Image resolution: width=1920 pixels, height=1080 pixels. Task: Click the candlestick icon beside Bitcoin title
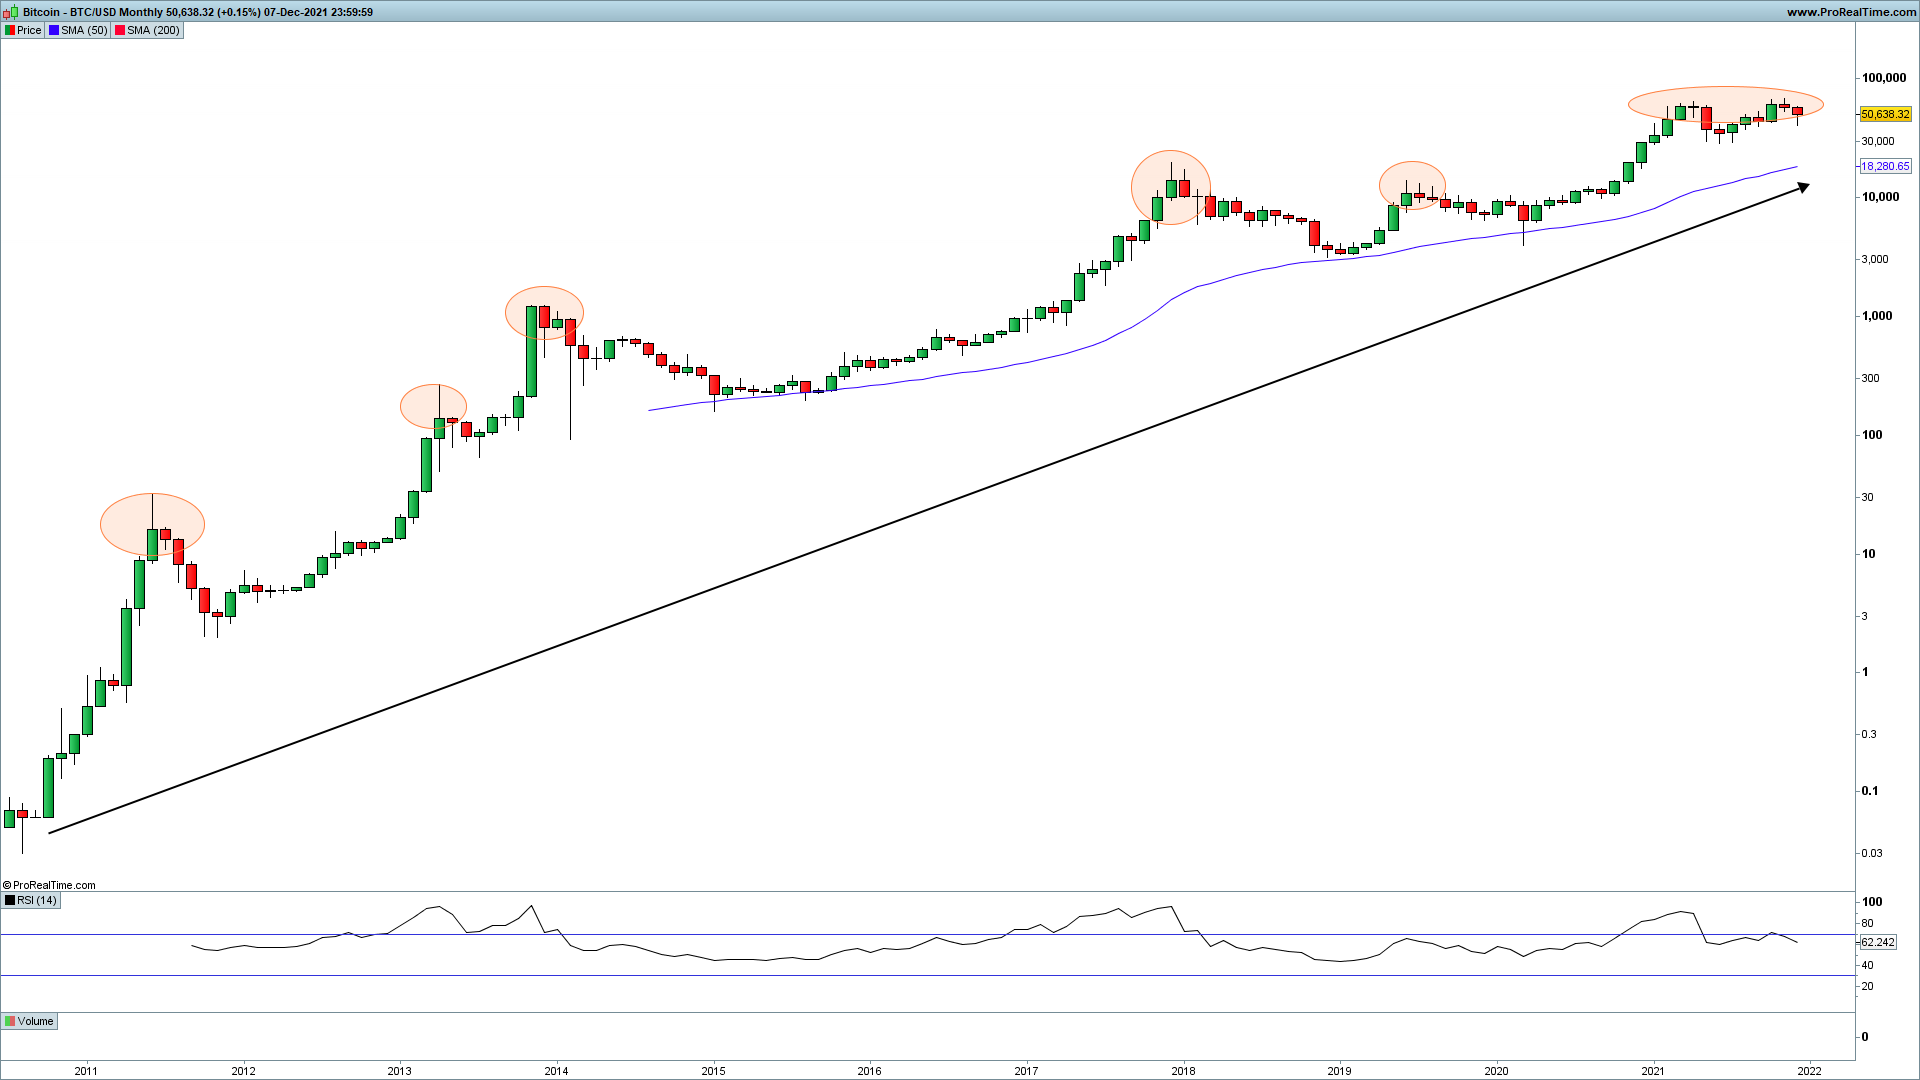10,12
